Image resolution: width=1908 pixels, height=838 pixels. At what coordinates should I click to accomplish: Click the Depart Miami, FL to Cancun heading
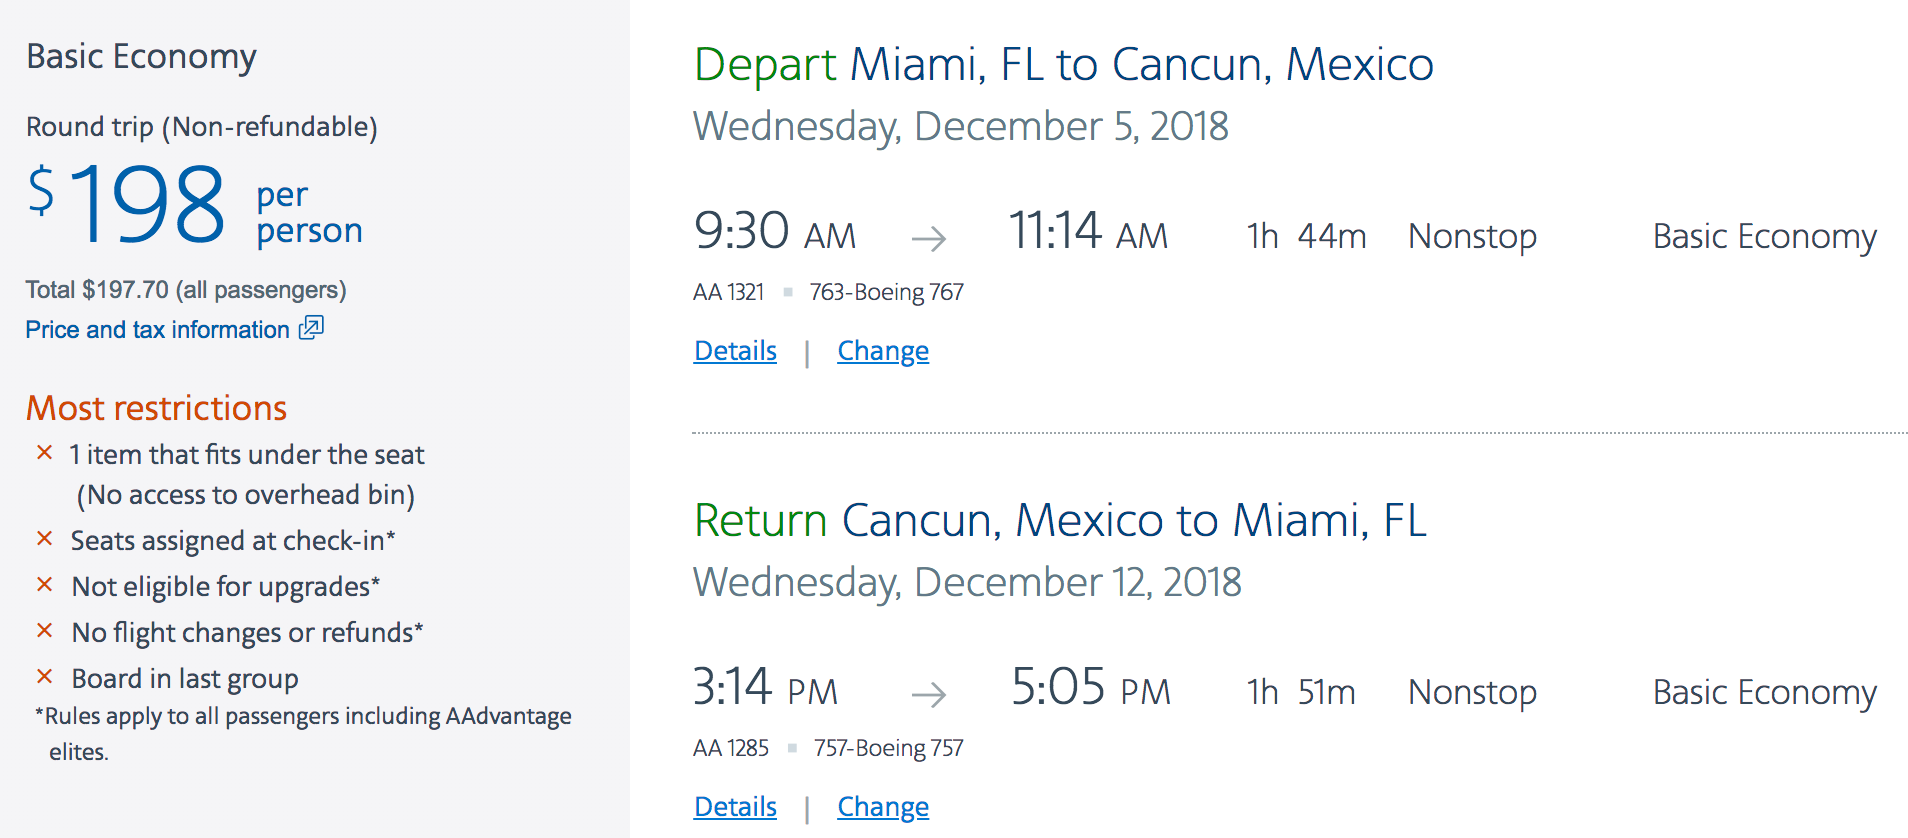point(1063,65)
